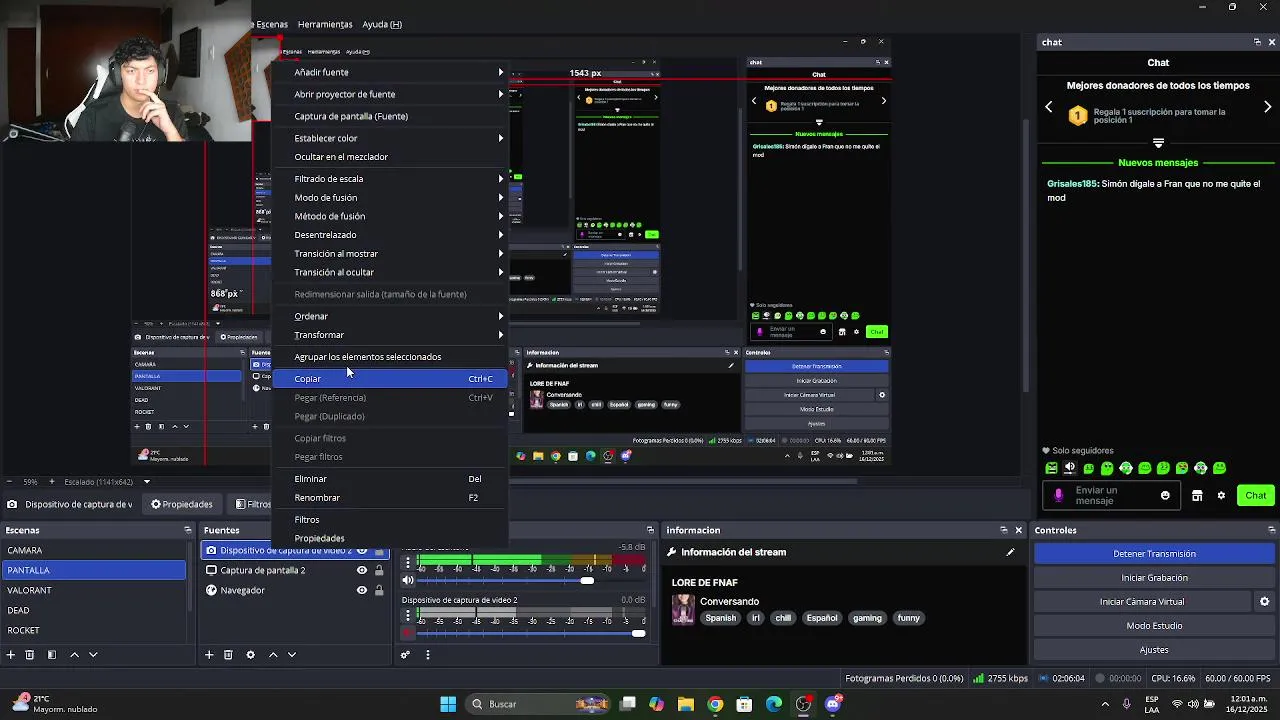Expand the Añadir fuente submenu
The image size is (1280, 720).
[390, 72]
